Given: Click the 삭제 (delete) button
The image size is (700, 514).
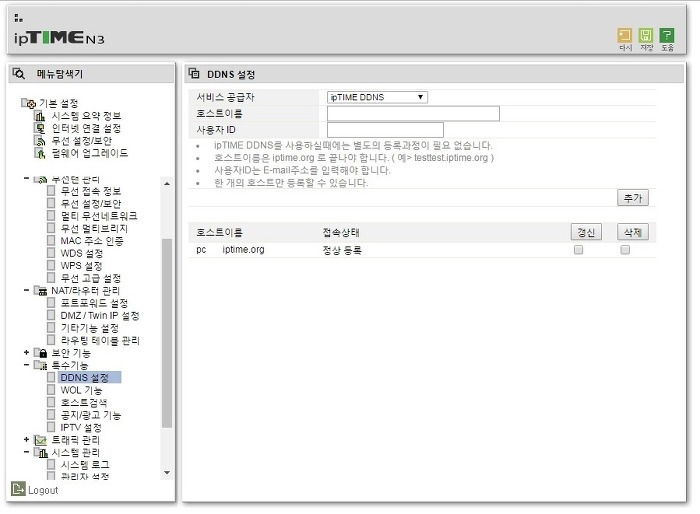Looking at the screenshot, I should click(x=633, y=232).
